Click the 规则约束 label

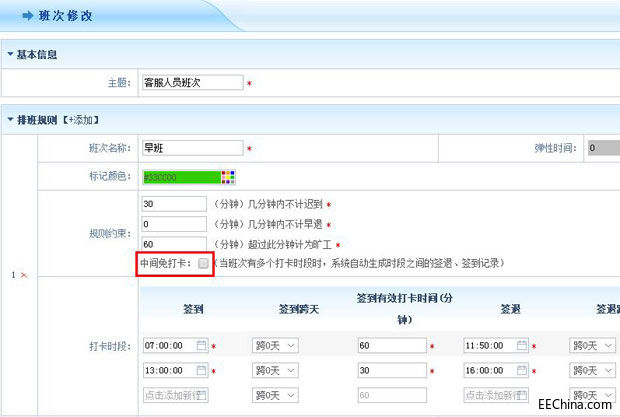coord(110,234)
